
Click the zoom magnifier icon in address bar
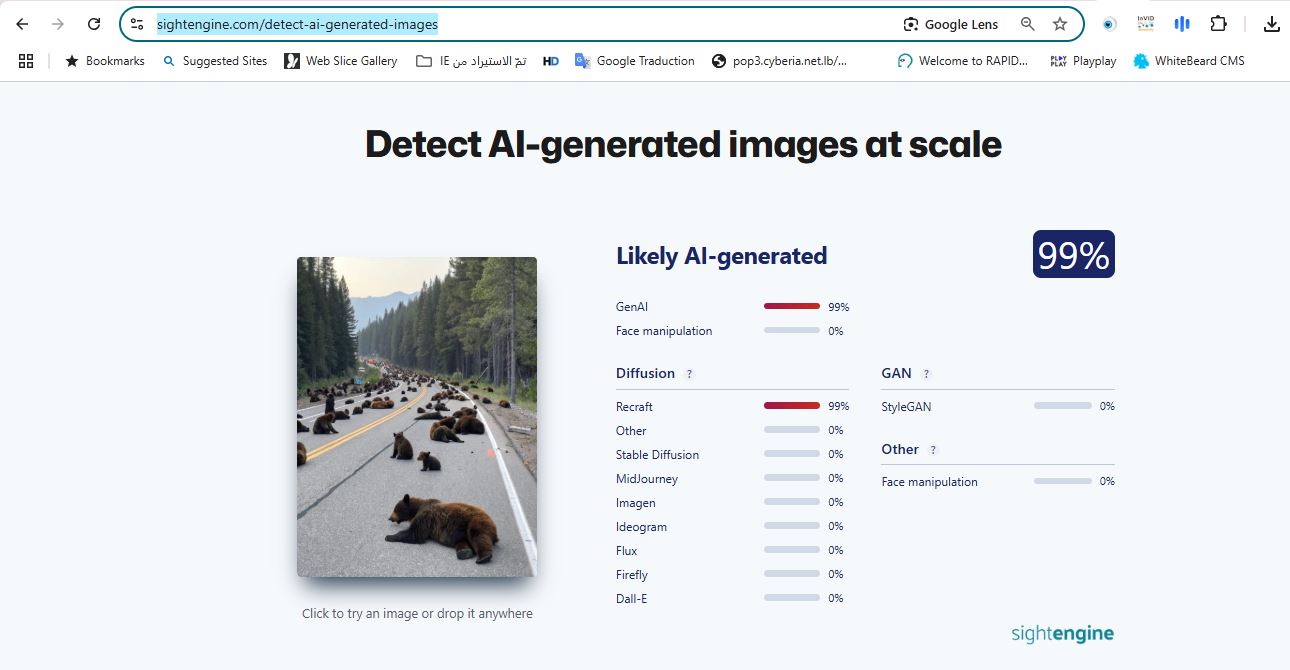(1027, 24)
